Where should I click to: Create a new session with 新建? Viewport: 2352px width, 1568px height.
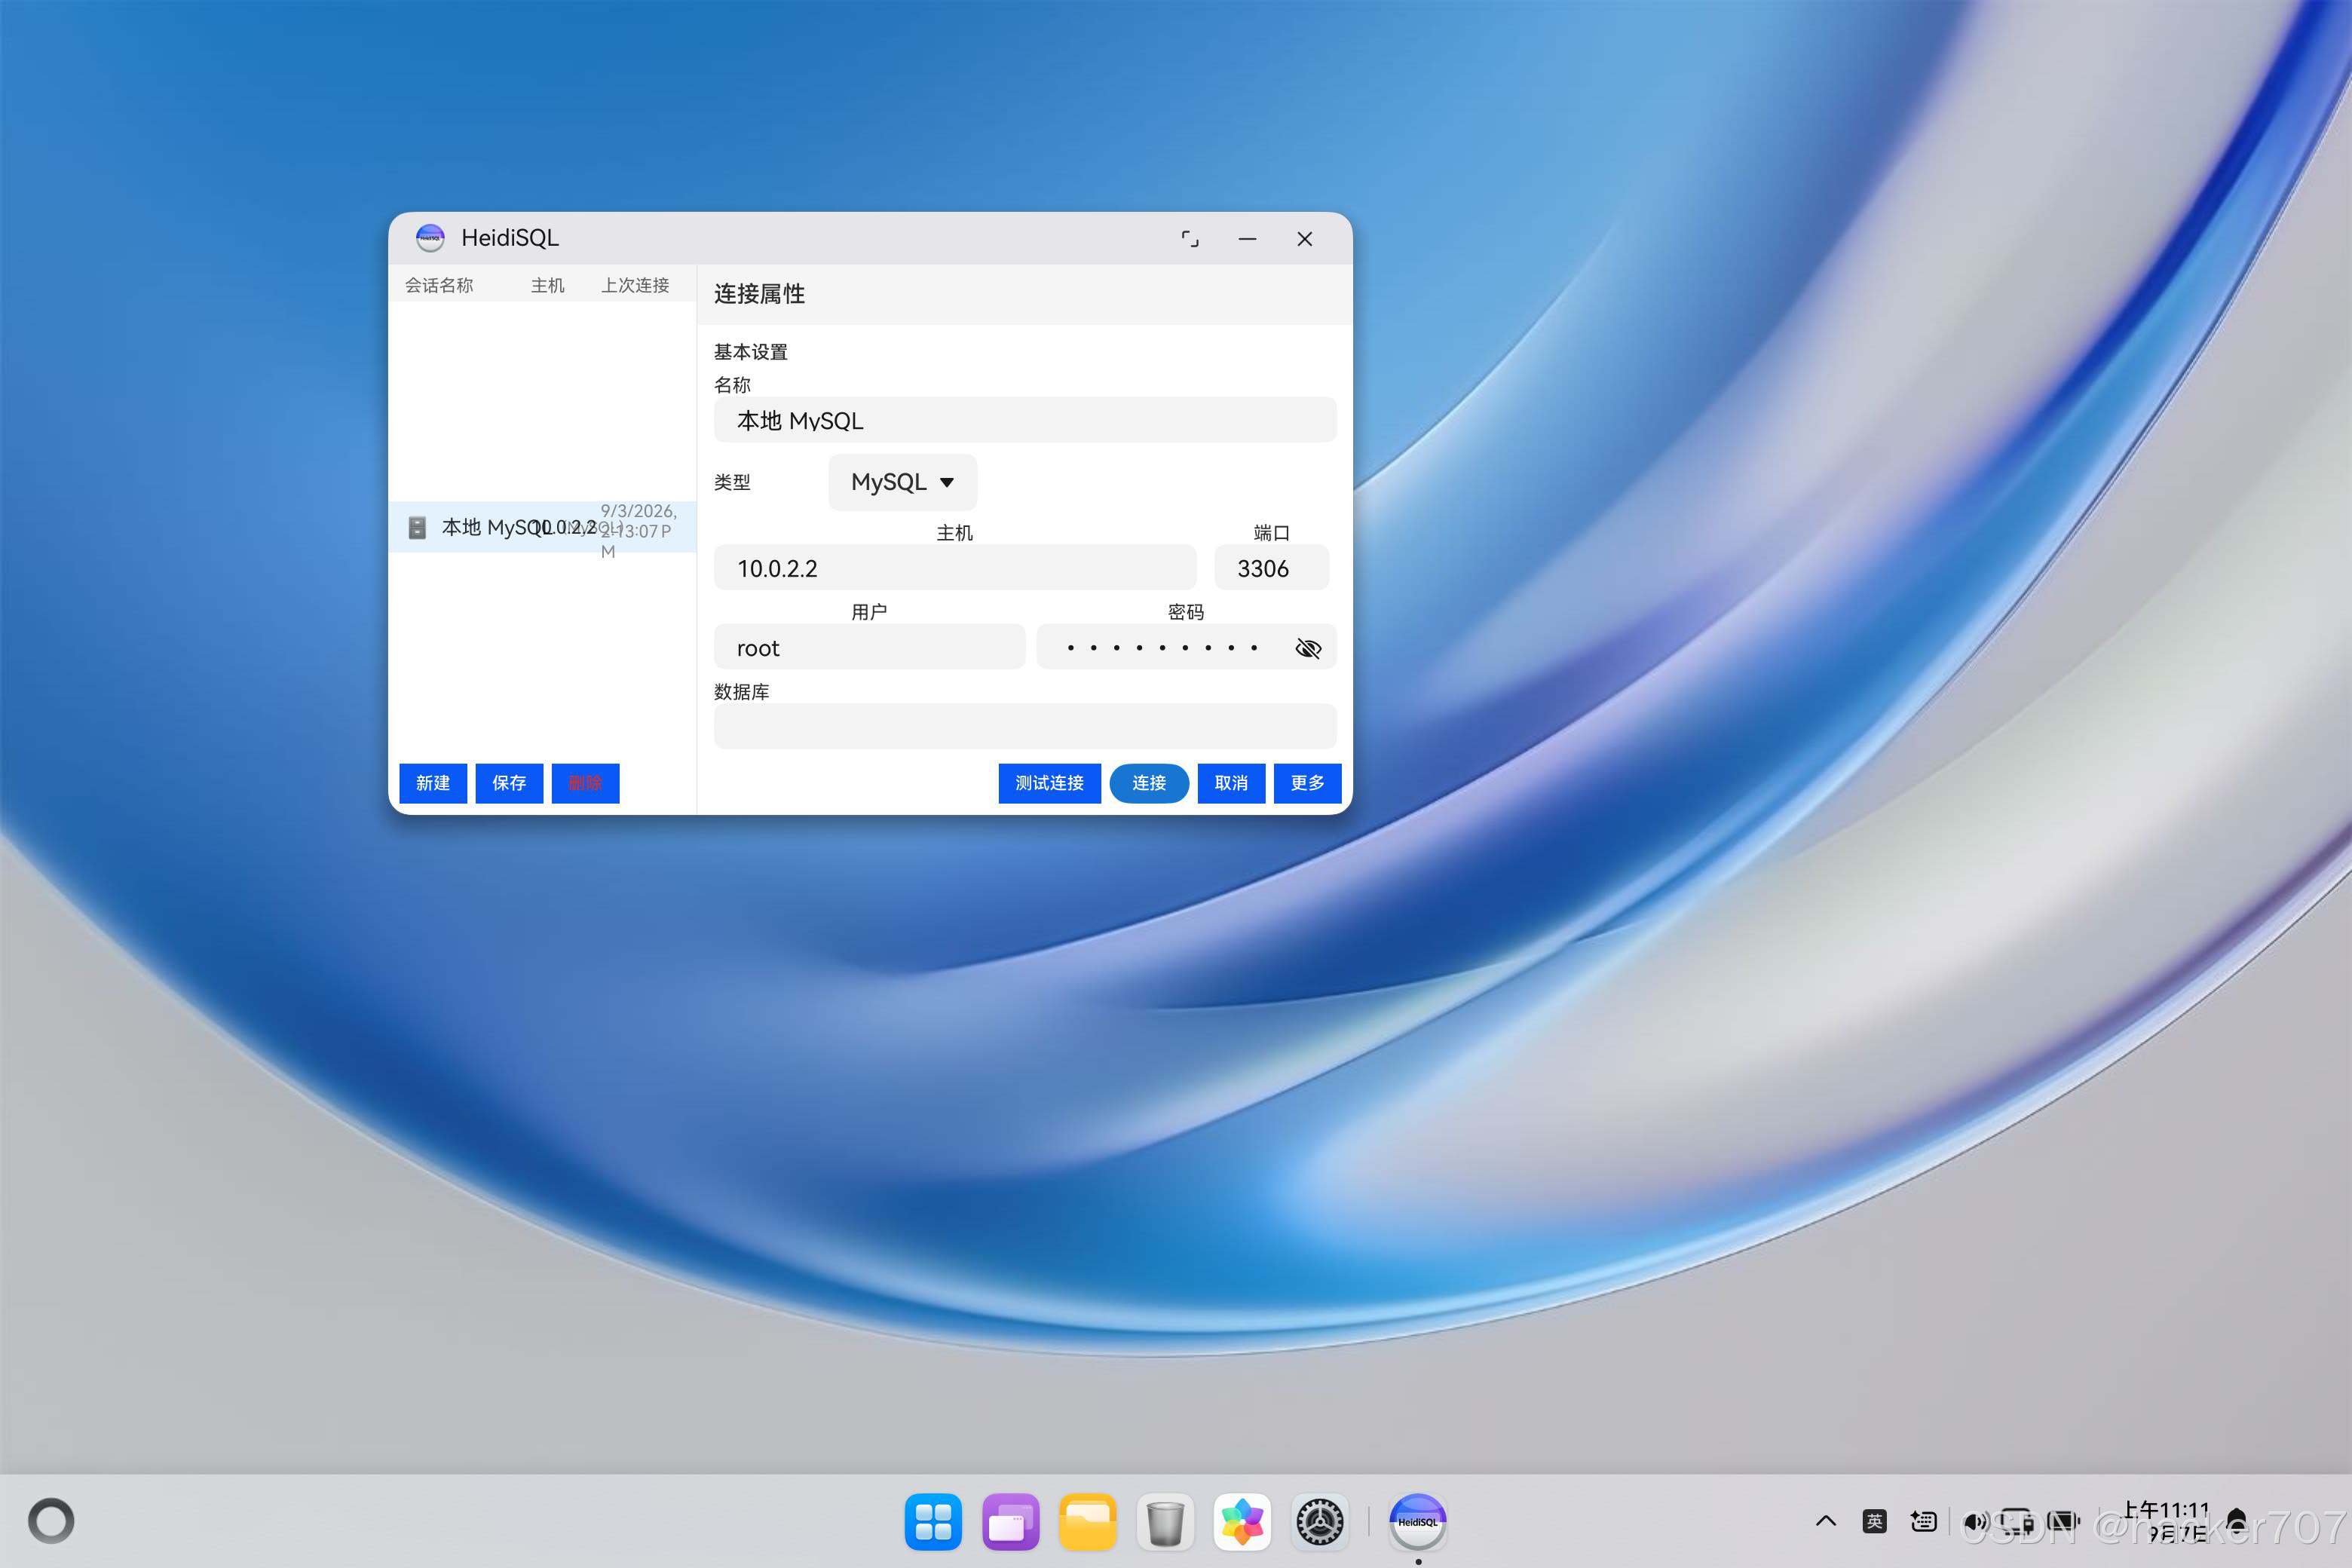(x=433, y=783)
